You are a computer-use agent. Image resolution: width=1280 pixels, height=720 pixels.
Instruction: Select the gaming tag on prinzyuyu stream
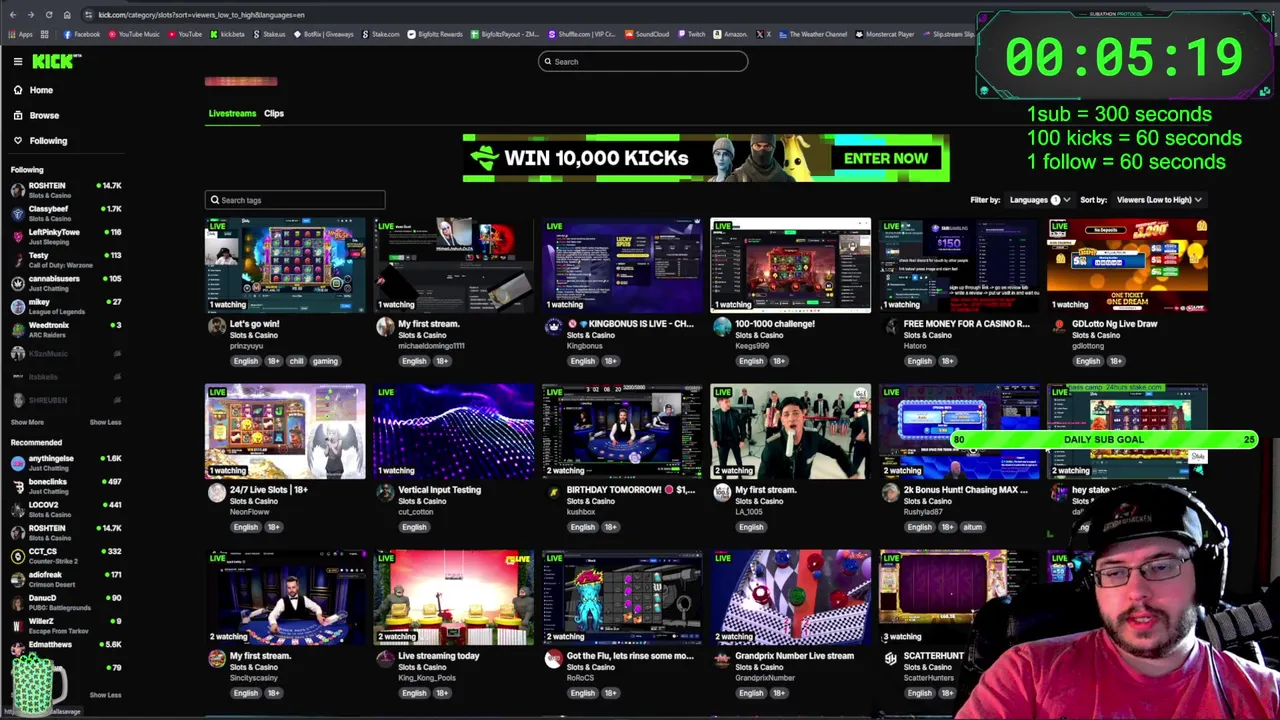[325, 361]
